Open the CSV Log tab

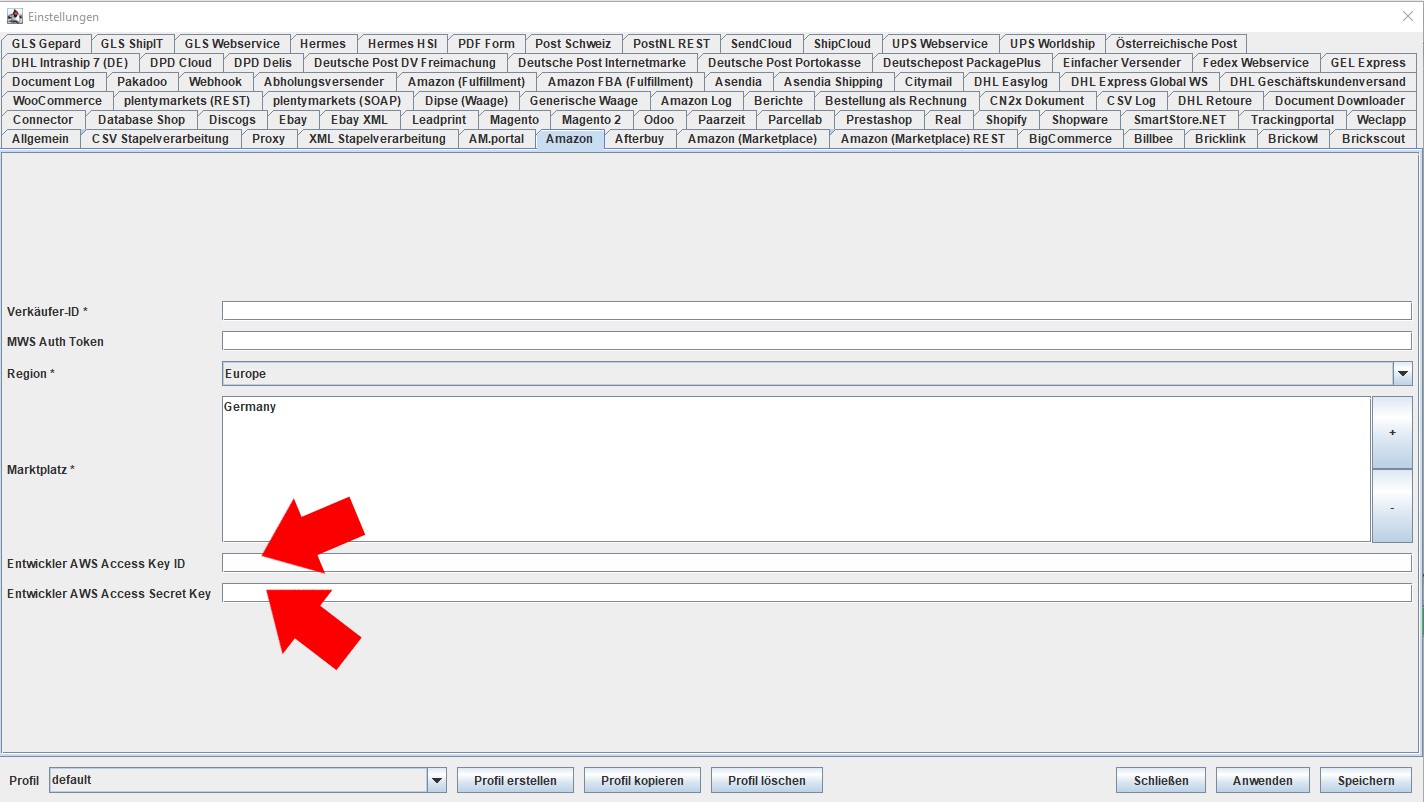[1131, 101]
